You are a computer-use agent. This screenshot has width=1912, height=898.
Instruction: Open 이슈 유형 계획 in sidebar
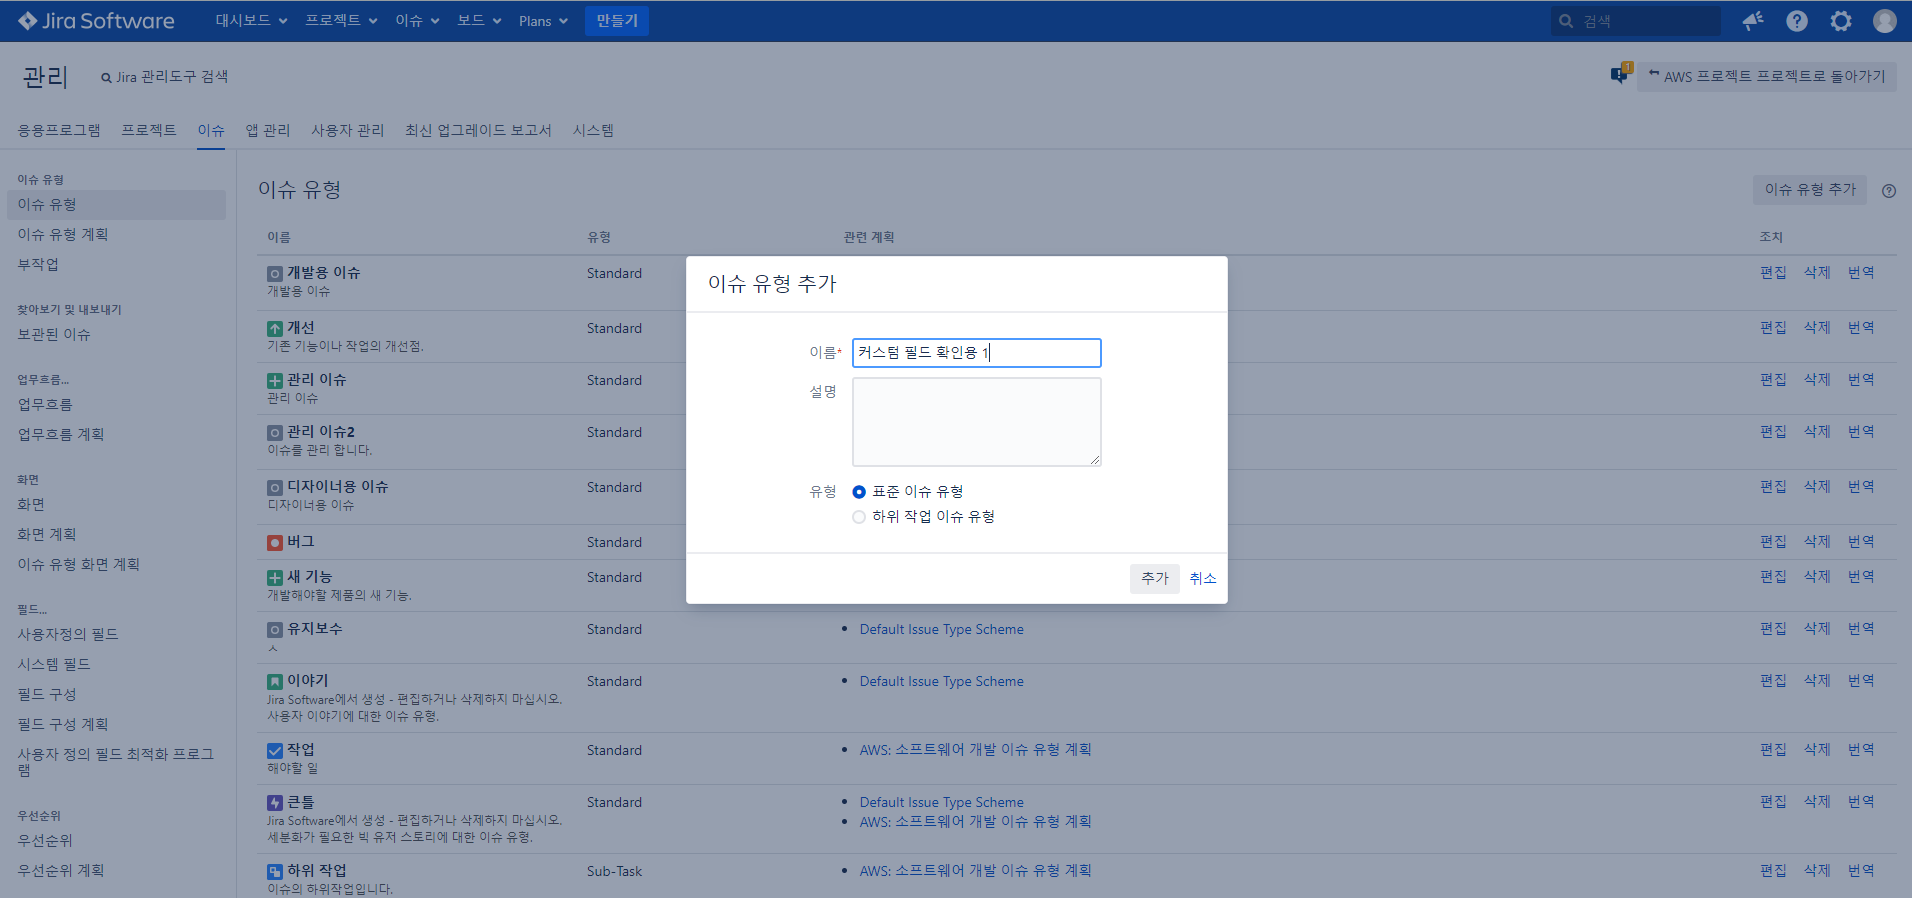pyautogui.click(x=63, y=234)
